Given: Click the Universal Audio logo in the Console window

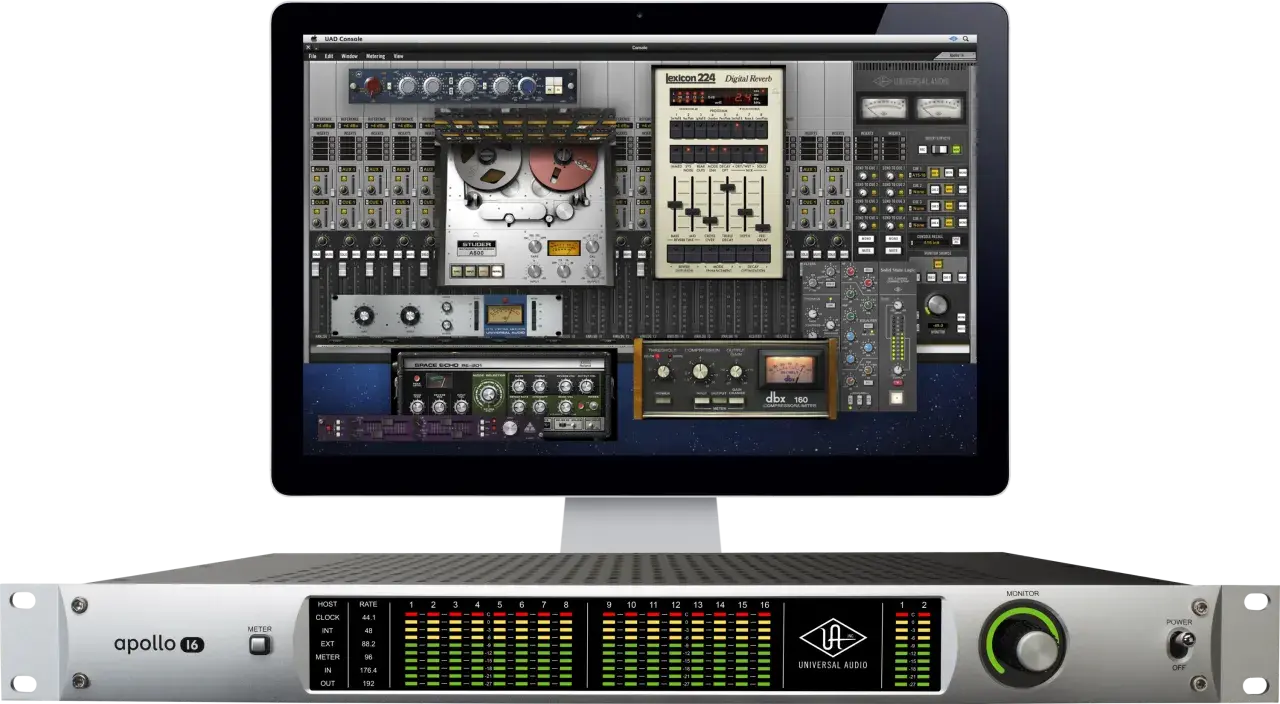Looking at the screenshot, I should 910,81.
